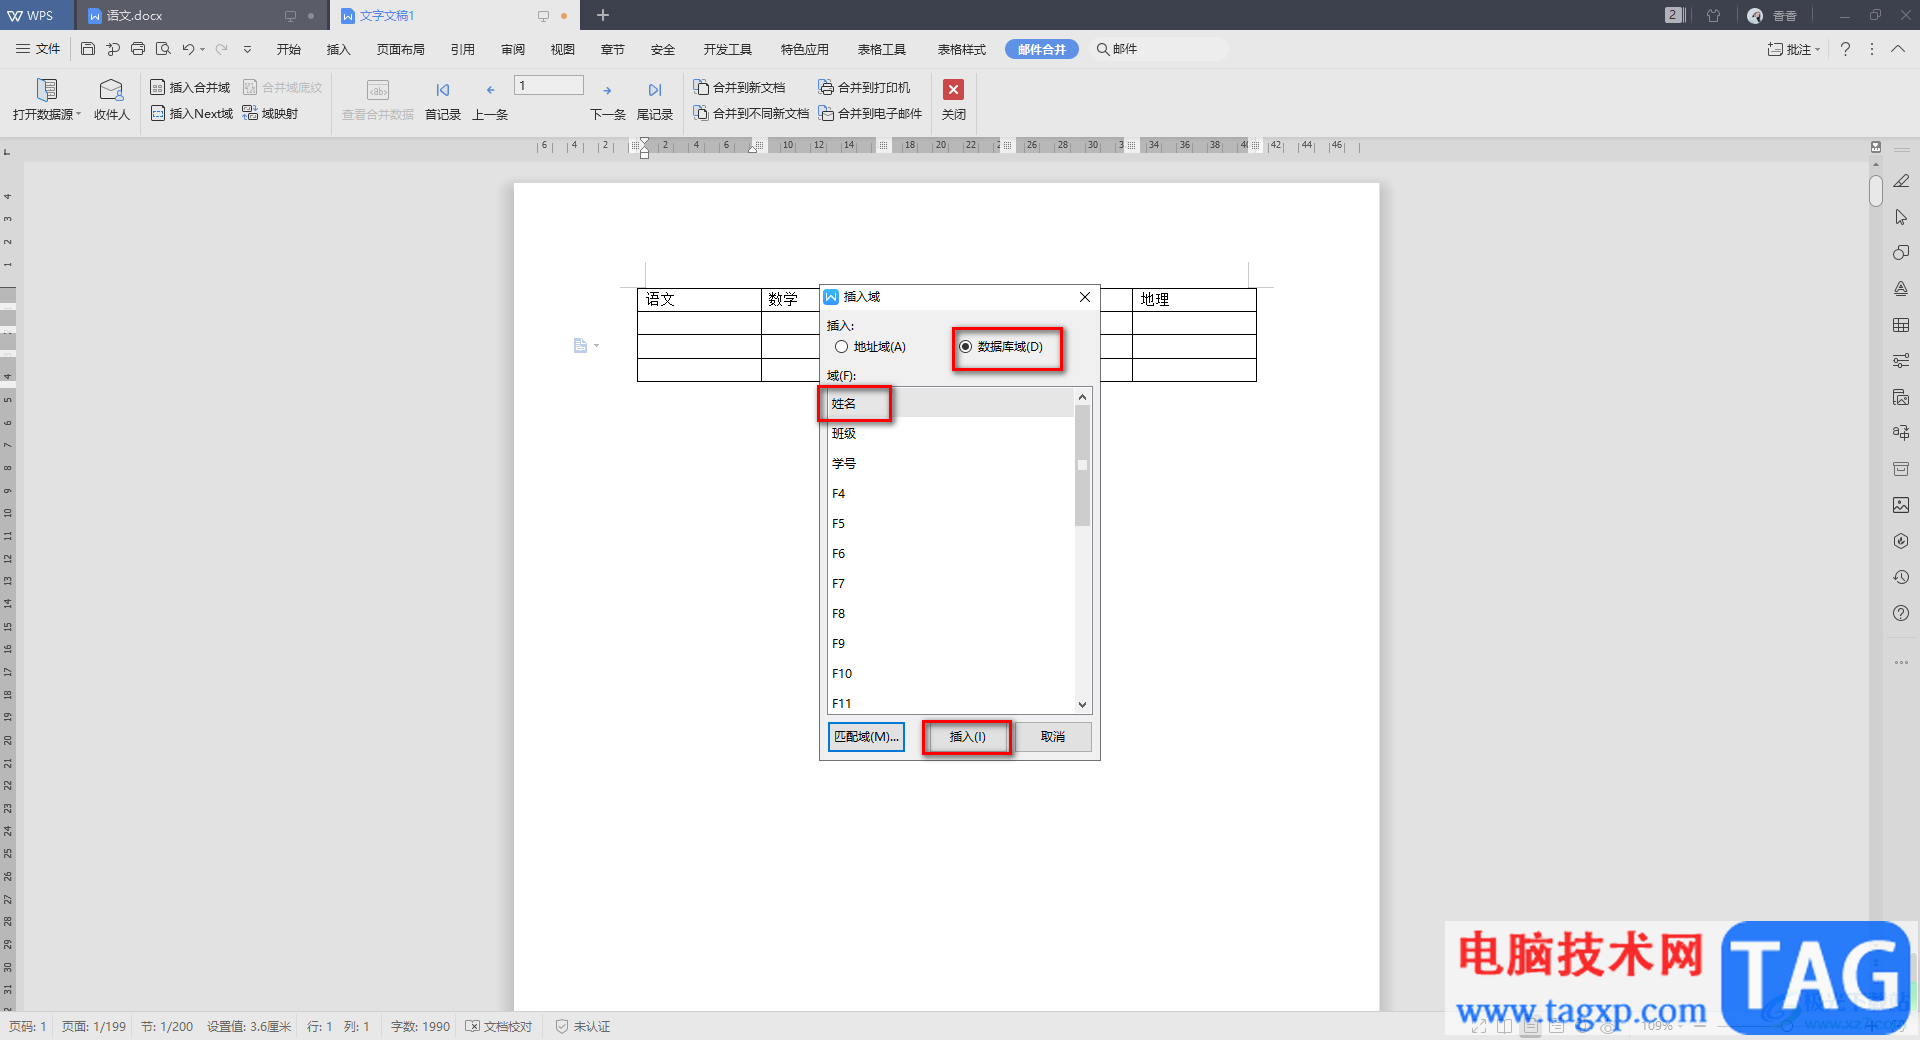Select the 地址域(A) radio button
Image resolution: width=1920 pixels, height=1040 pixels.
pos(842,347)
